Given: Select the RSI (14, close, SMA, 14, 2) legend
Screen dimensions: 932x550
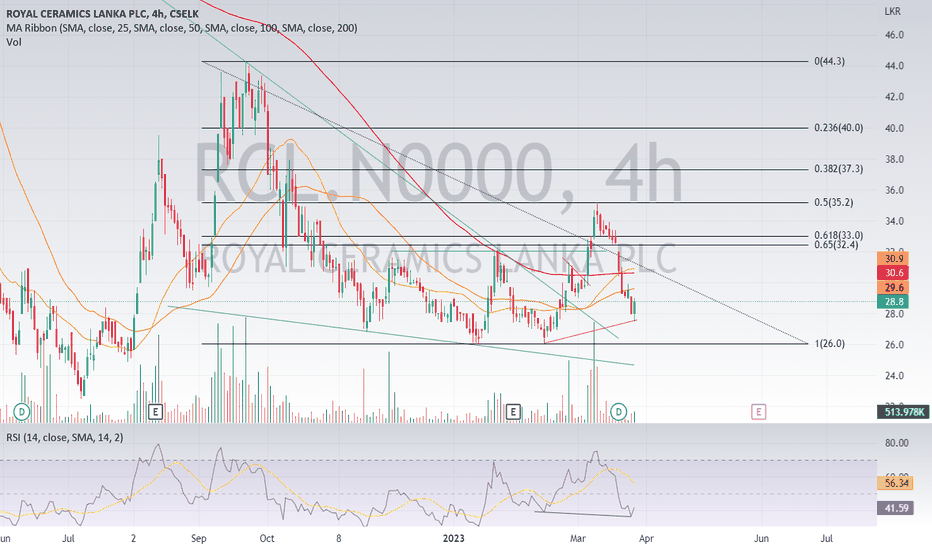Looking at the screenshot, I should (65, 438).
